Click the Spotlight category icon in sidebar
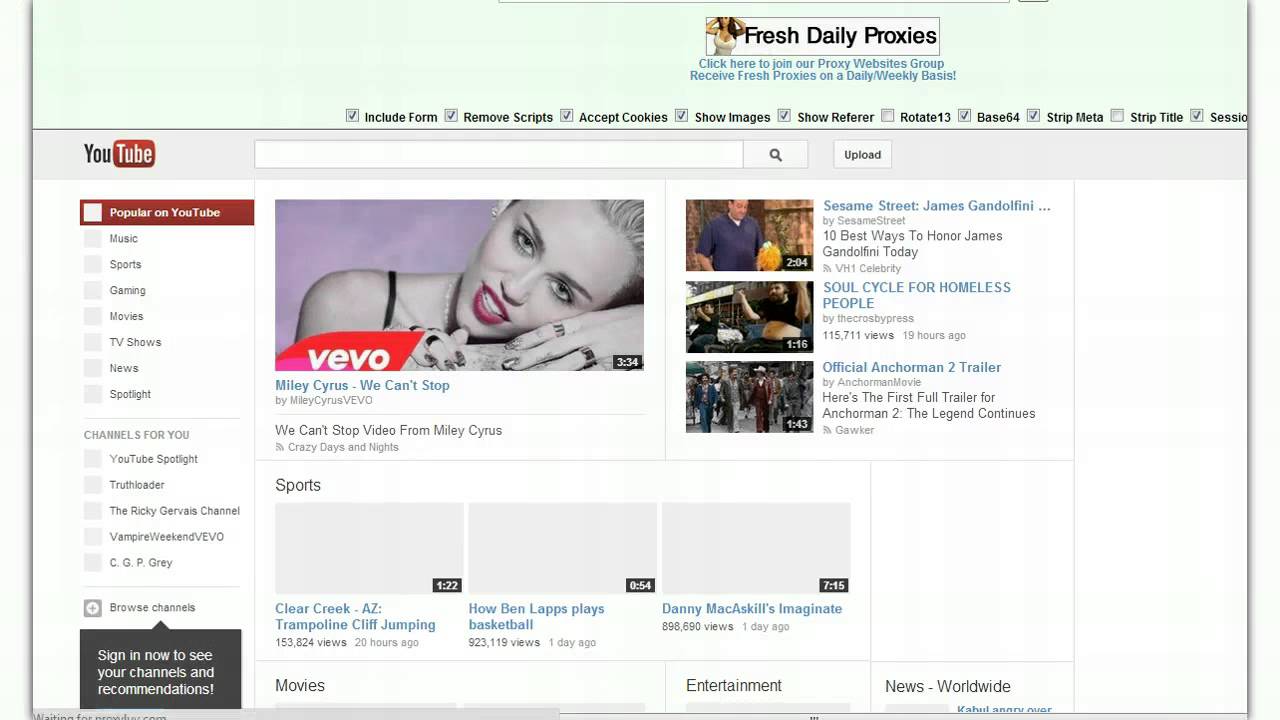Screen dimensions: 1280x720 [93, 395]
